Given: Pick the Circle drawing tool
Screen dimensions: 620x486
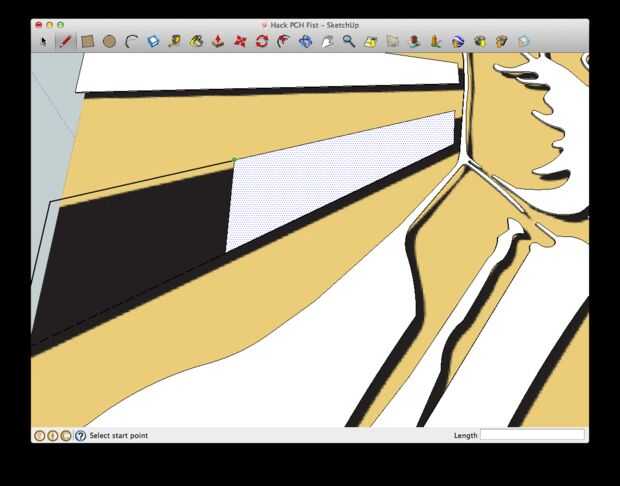Looking at the screenshot, I should click(x=109, y=41).
